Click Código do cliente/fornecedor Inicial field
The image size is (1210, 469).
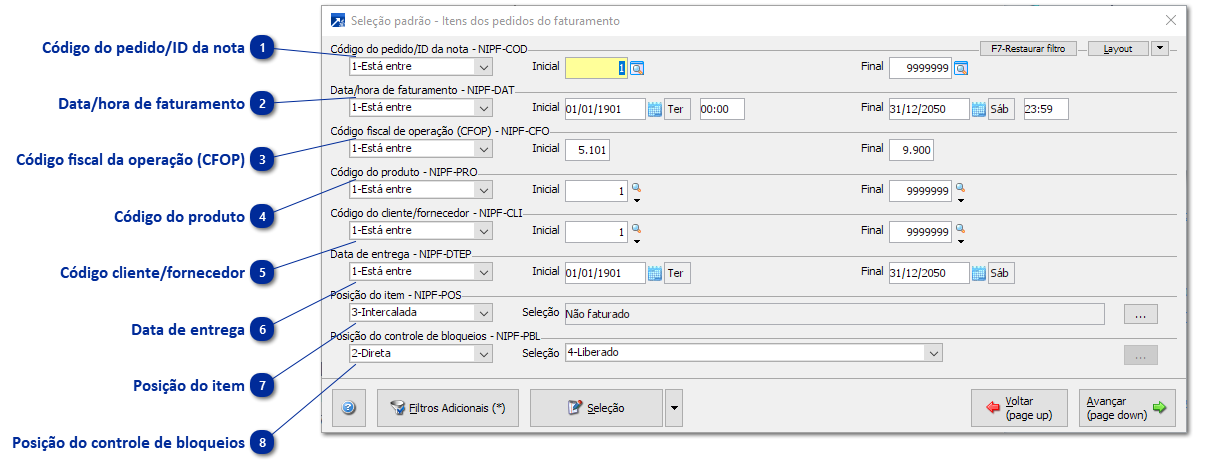tap(596, 231)
